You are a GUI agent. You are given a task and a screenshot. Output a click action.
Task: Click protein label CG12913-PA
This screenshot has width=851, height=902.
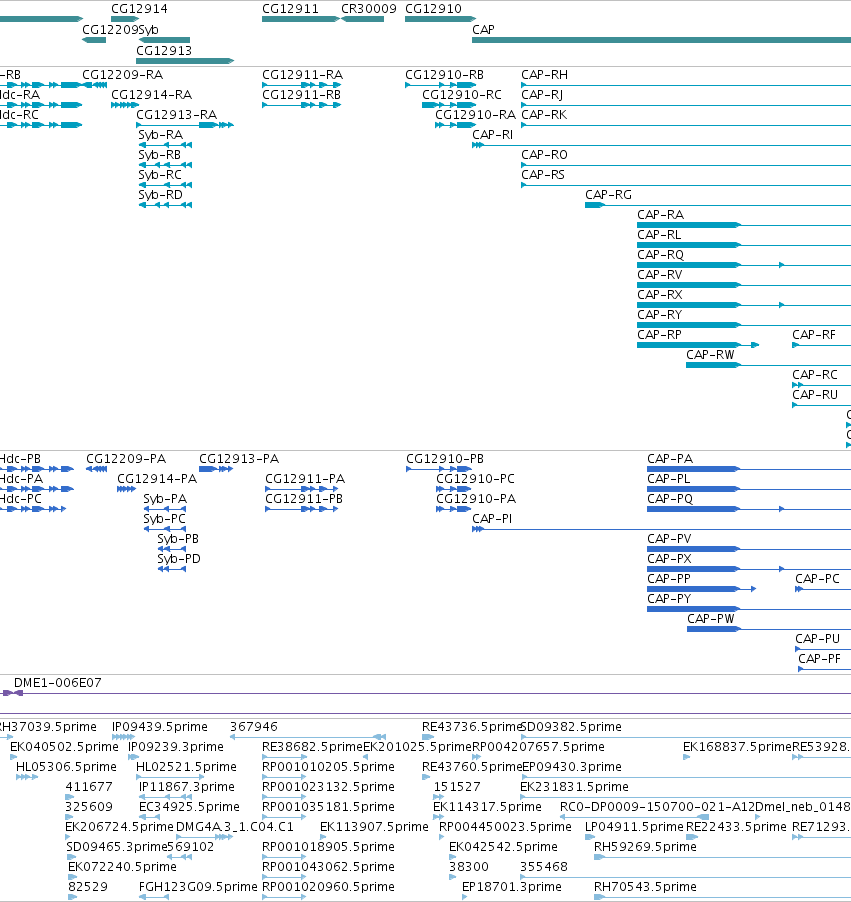point(239,458)
